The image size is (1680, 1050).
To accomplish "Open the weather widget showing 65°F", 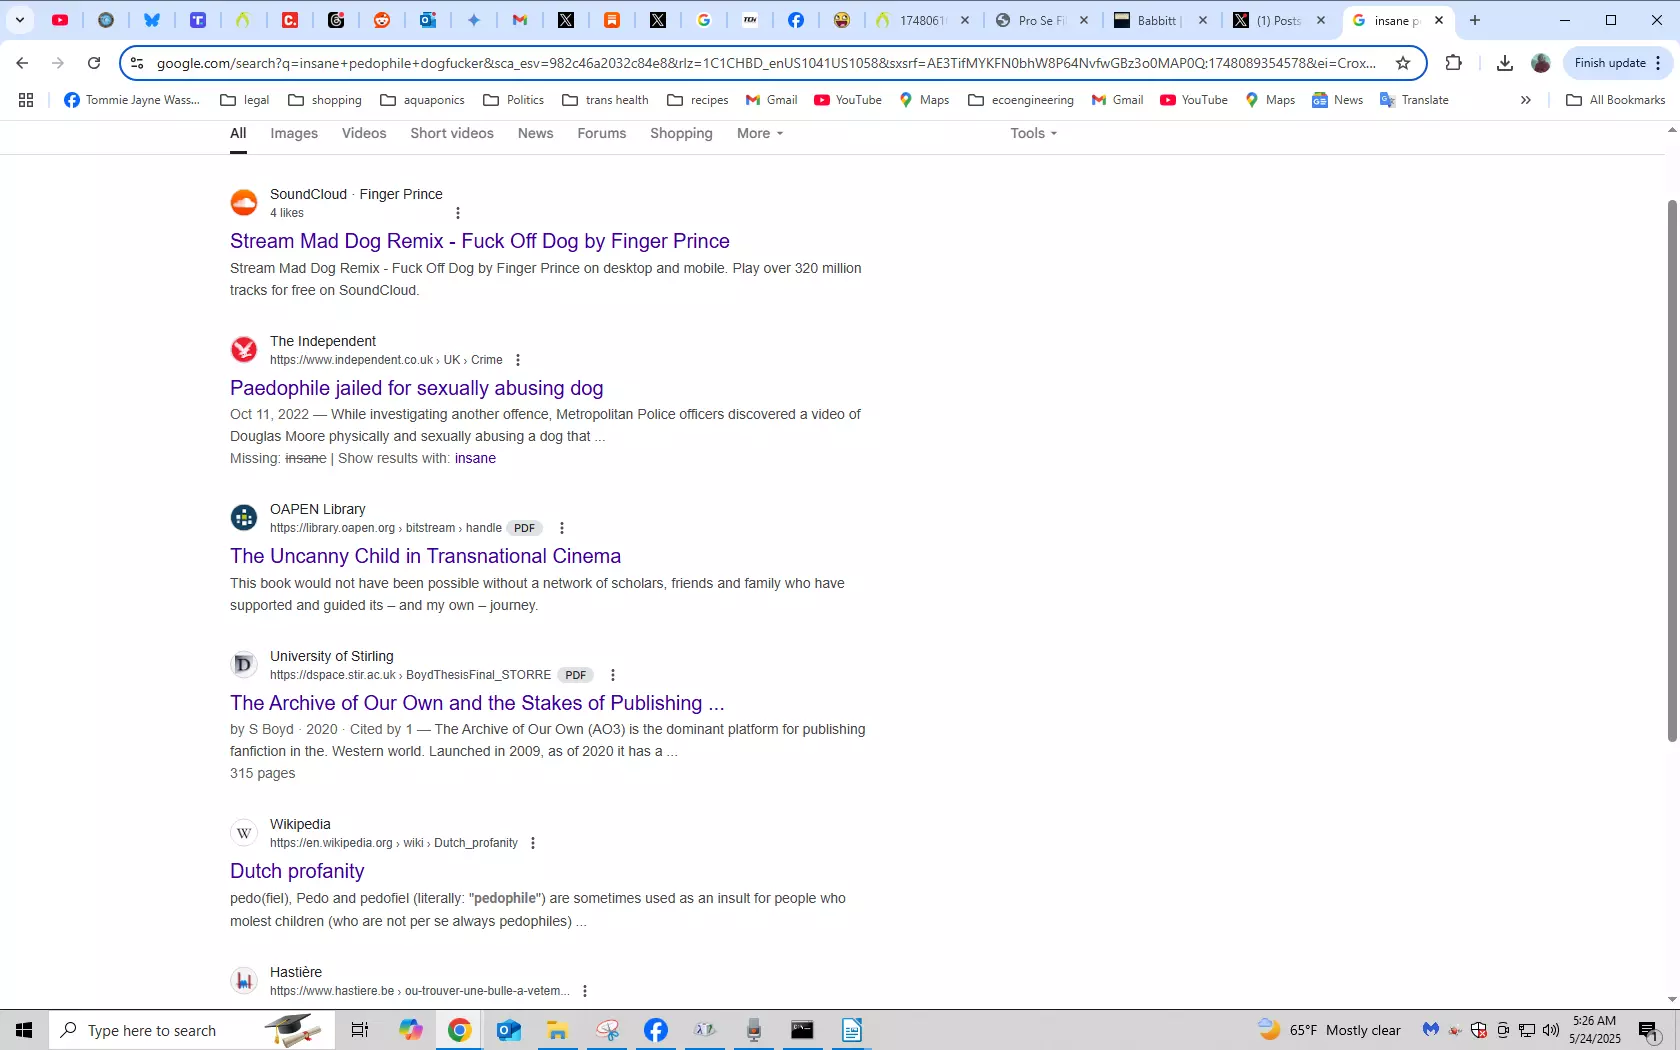I will (x=1329, y=1030).
